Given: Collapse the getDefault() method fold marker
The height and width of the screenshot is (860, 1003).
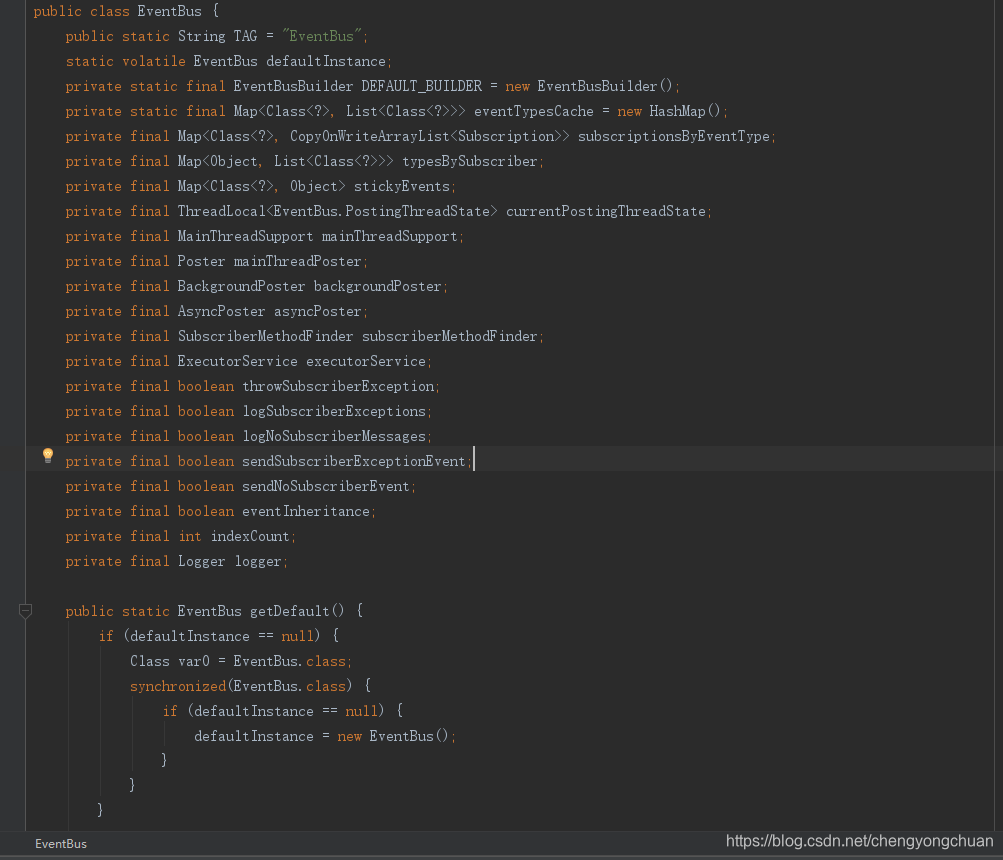Looking at the screenshot, I should pos(25,610).
